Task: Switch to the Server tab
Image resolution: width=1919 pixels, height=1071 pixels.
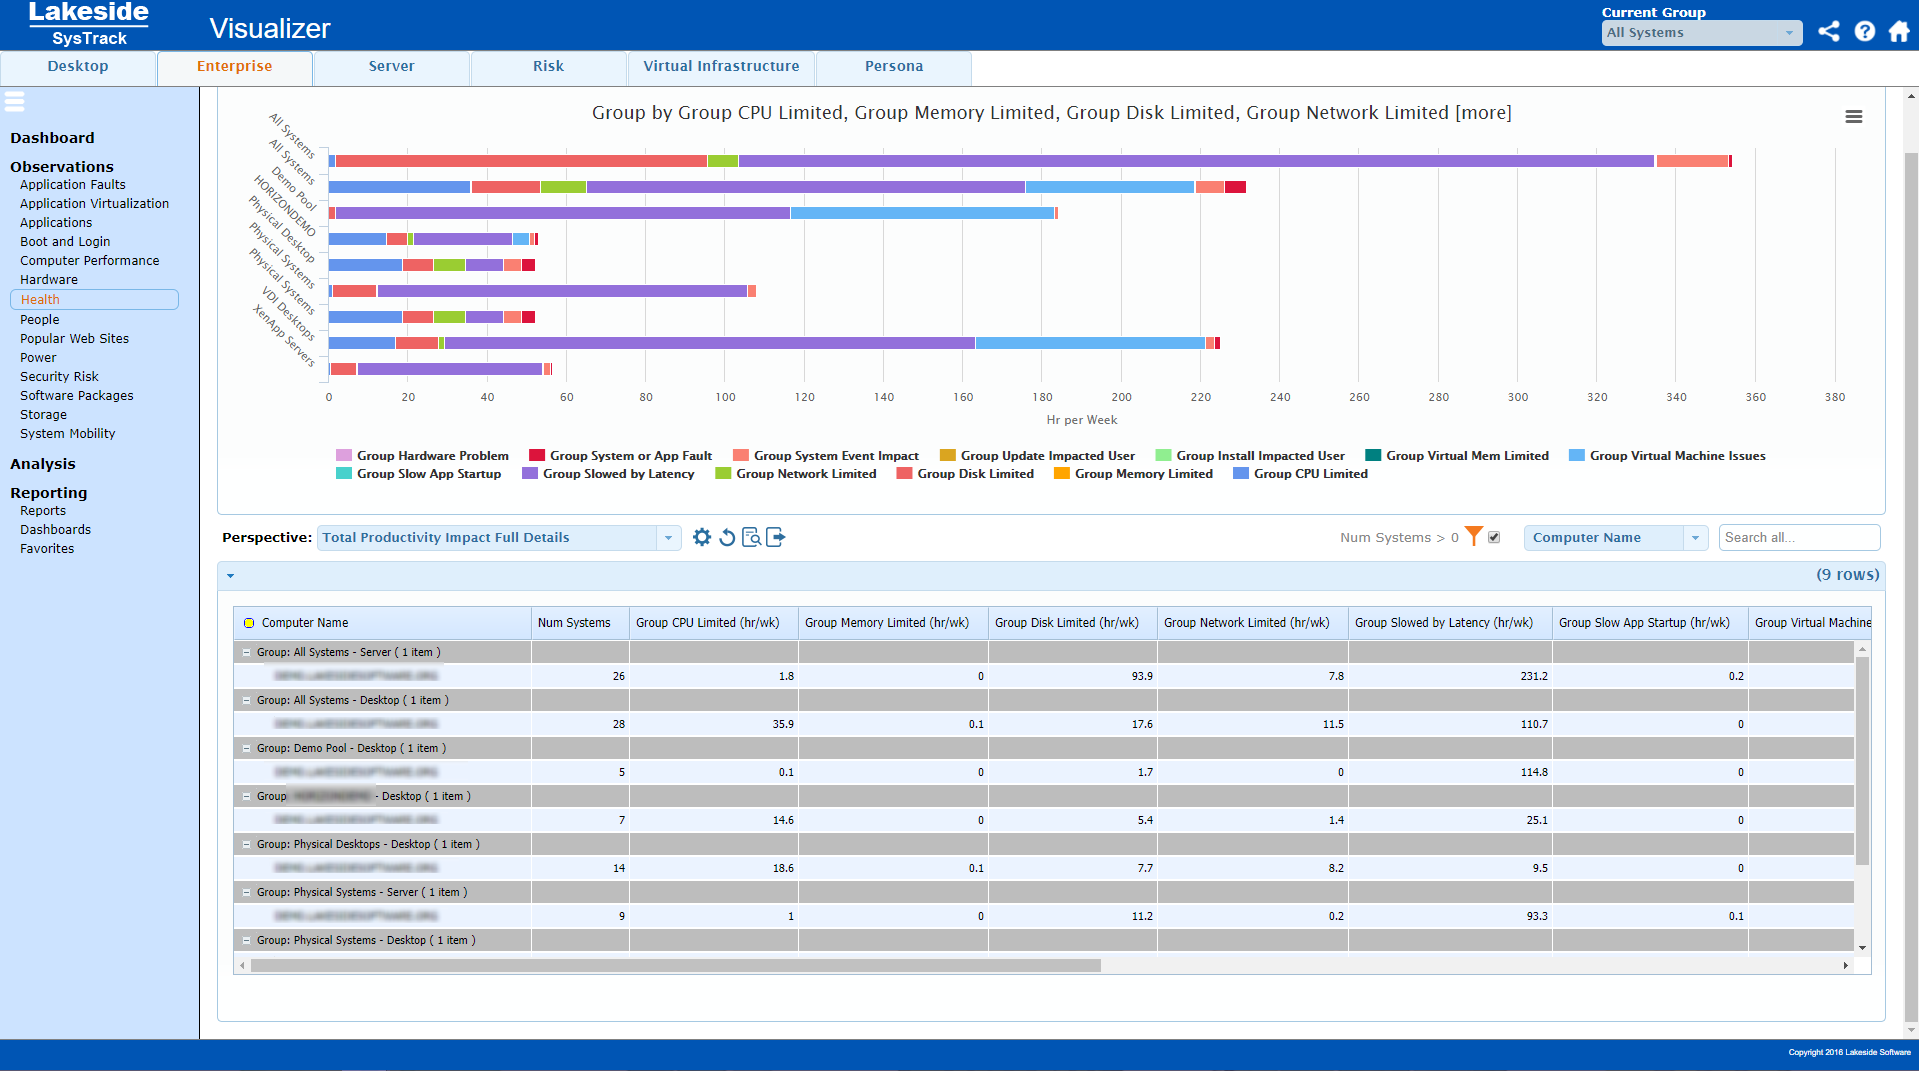Action: (392, 67)
